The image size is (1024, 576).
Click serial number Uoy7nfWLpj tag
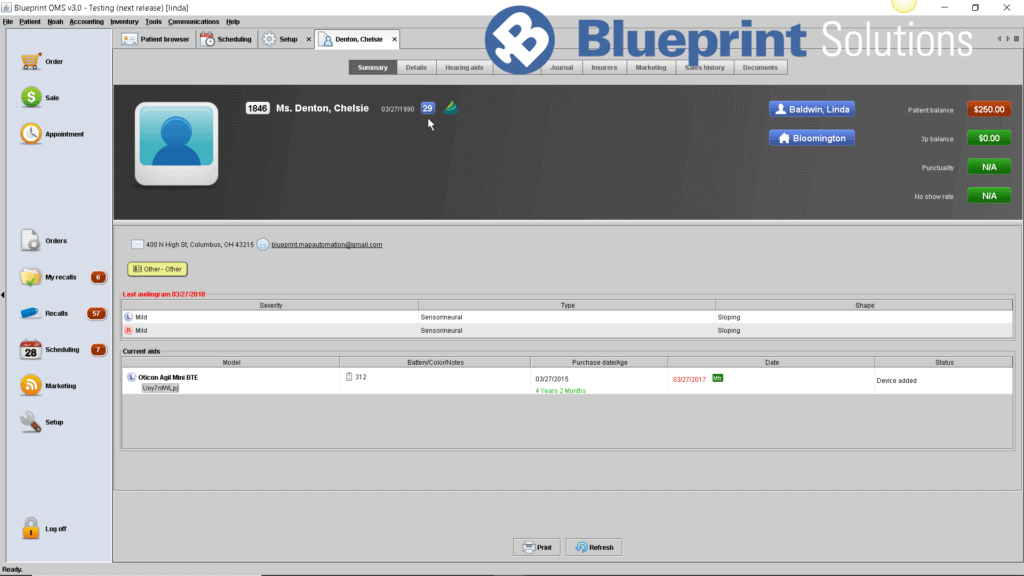tap(160, 388)
